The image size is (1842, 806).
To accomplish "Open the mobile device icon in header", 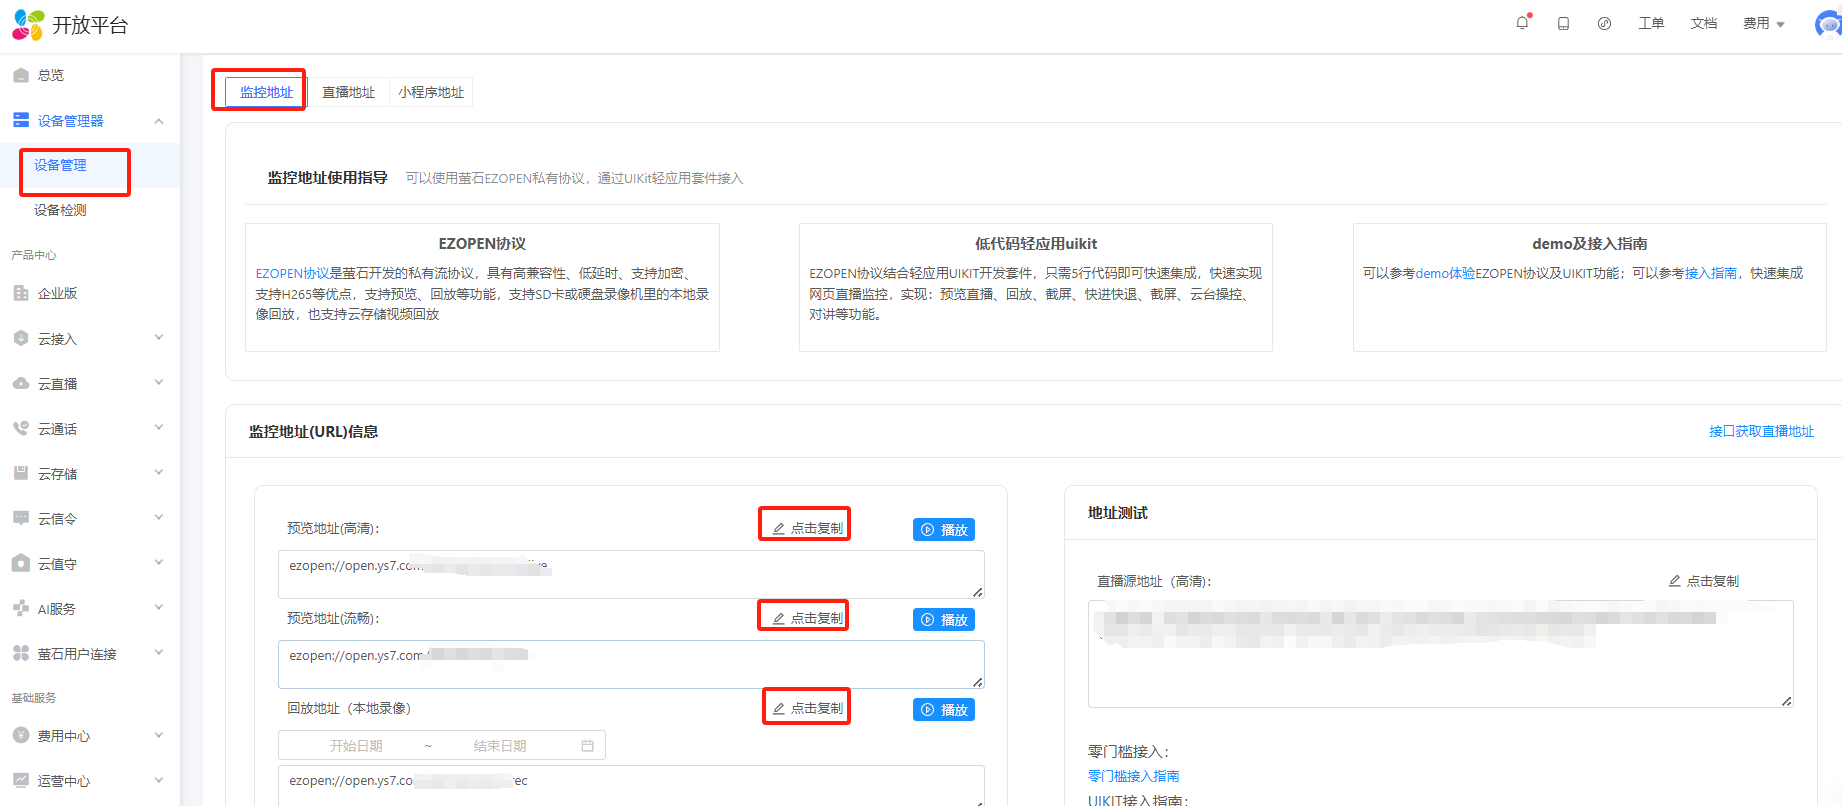I will (1563, 23).
